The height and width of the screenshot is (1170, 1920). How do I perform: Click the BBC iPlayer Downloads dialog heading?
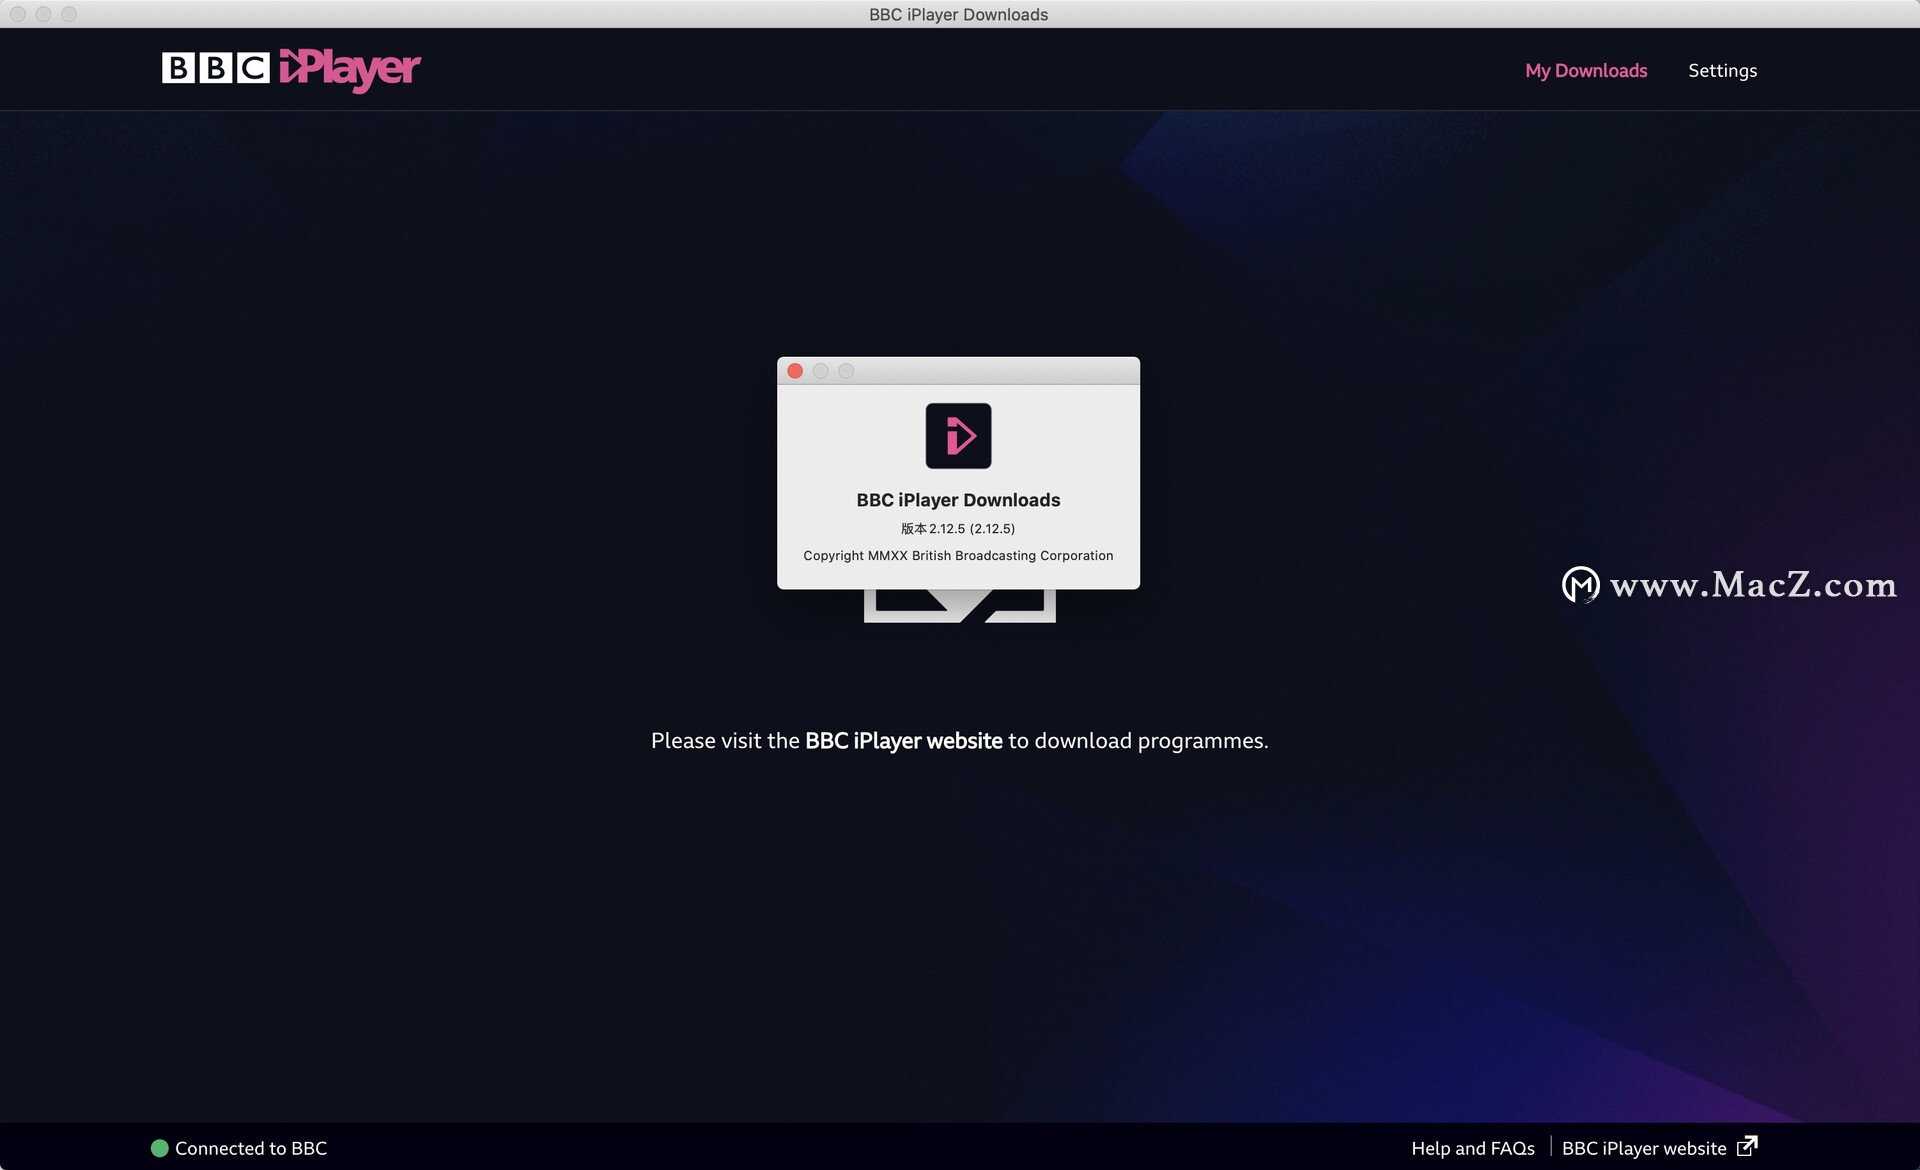click(958, 500)
